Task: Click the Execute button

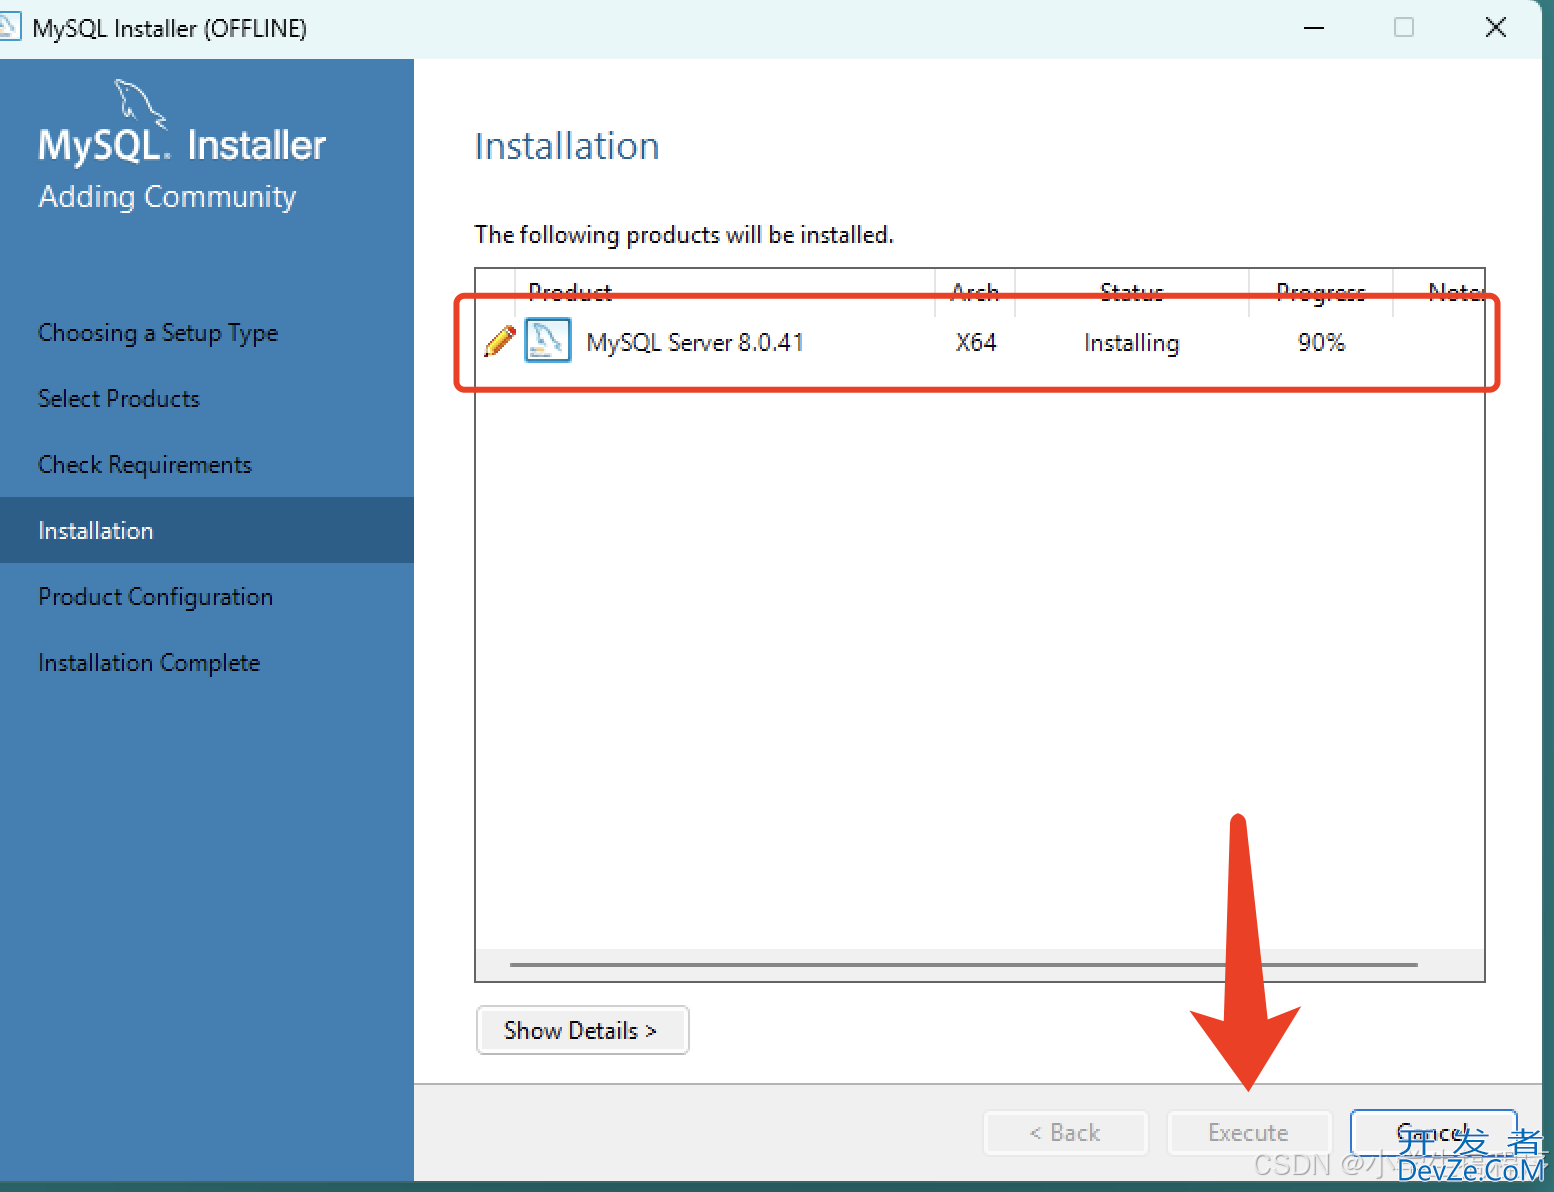Action: 1249,1133
